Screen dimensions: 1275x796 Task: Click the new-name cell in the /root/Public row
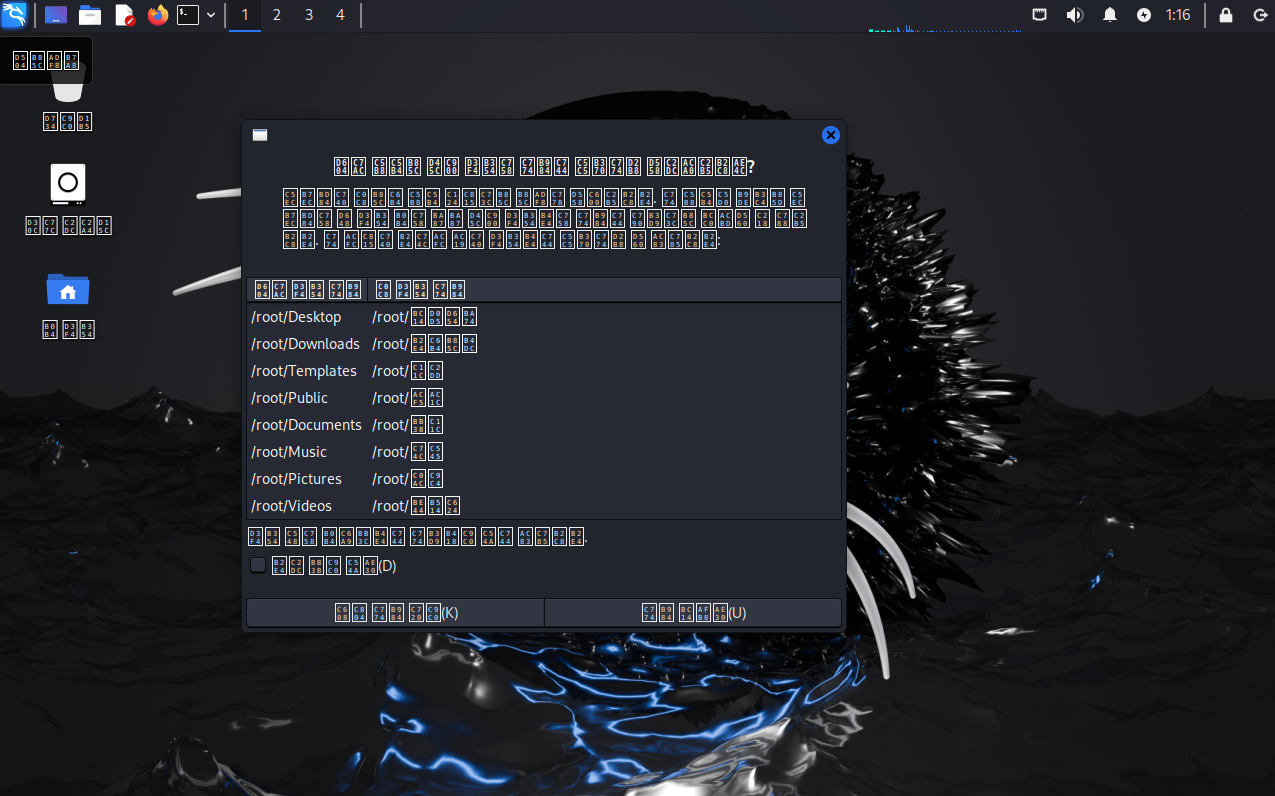[x=408, y=398]
